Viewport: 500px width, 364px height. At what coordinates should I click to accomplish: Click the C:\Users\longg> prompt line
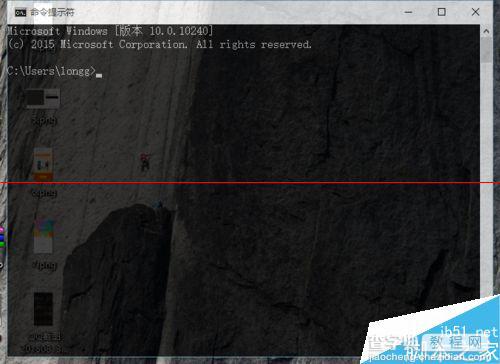click(55, 71)
